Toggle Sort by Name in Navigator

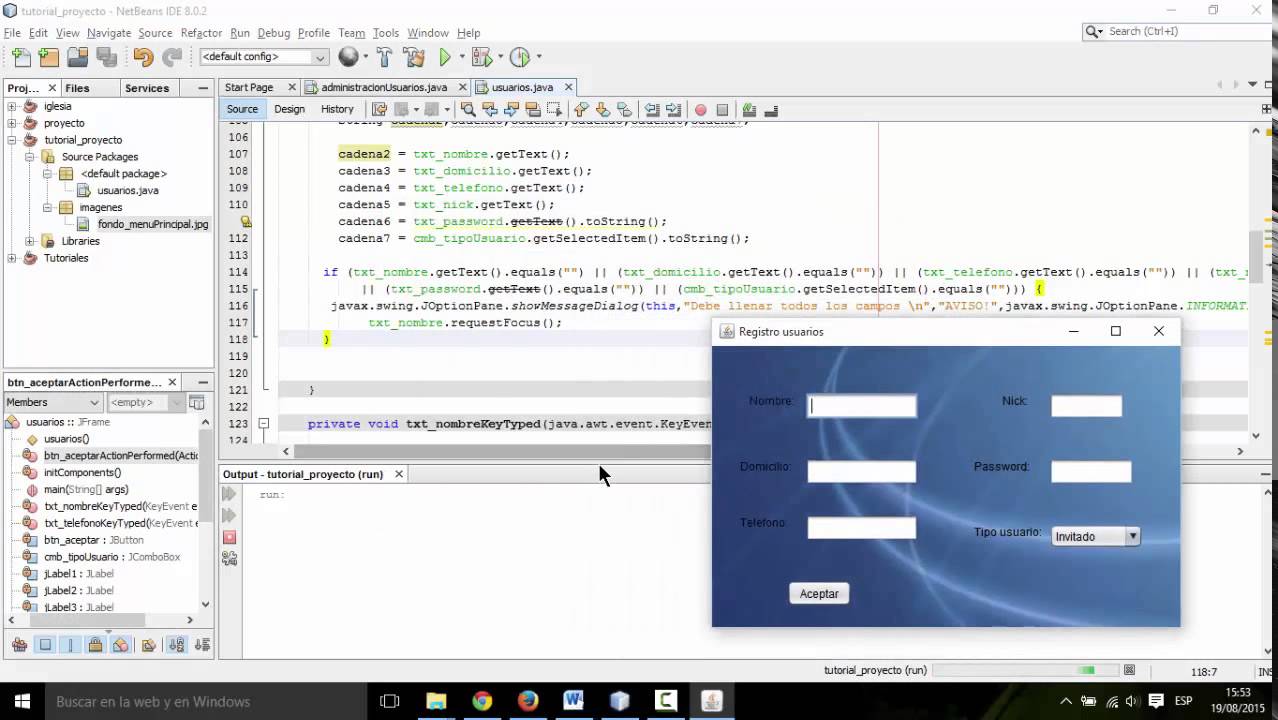pos(178,645)
